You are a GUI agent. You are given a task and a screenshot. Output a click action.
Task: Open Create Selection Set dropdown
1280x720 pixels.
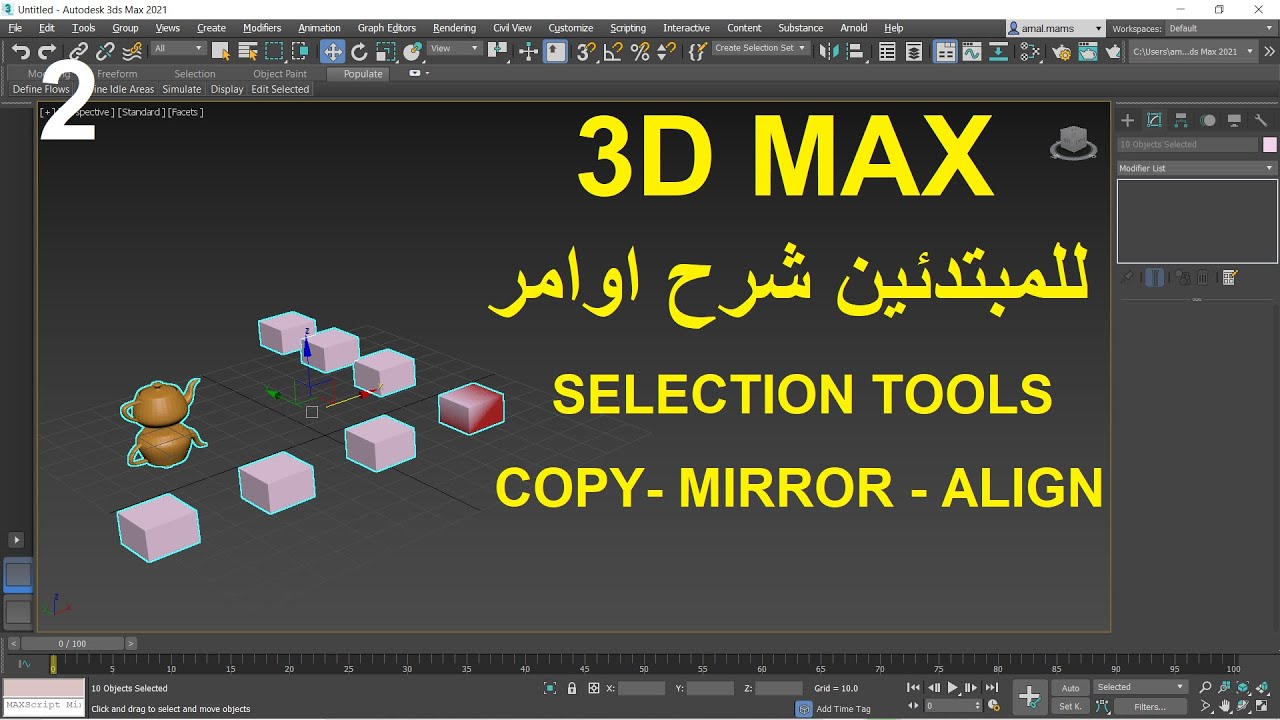(x=760, y=48)
